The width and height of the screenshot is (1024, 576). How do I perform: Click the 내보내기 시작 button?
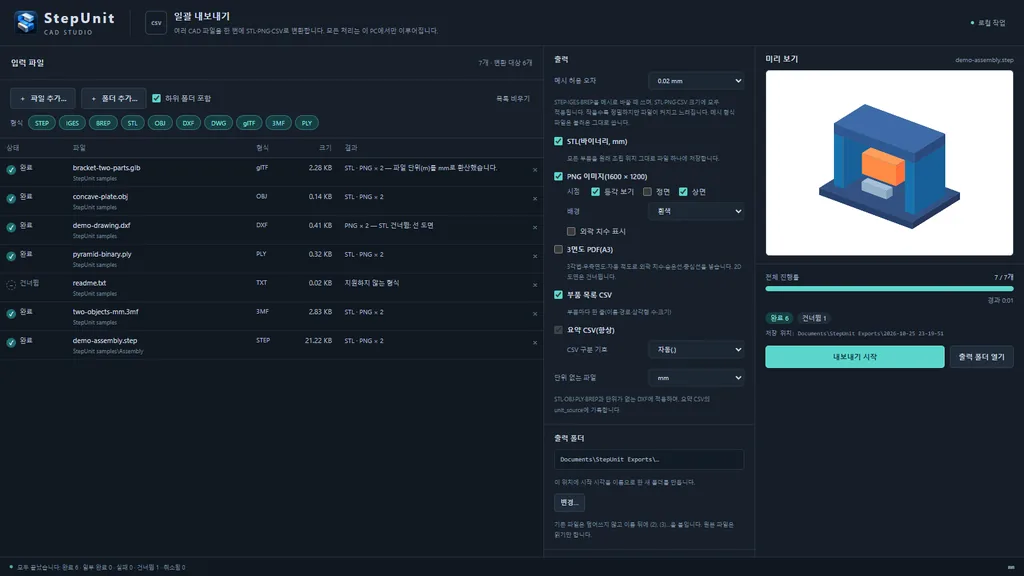click(x=855, y=357)
